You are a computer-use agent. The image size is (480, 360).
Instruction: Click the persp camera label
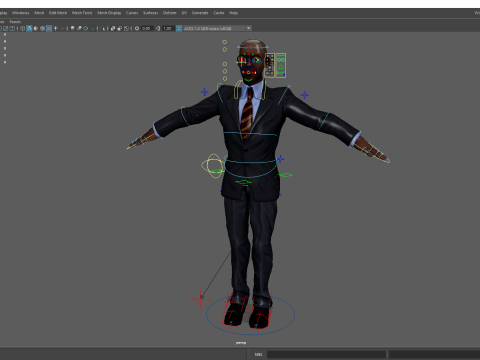[x=241, y=343]
